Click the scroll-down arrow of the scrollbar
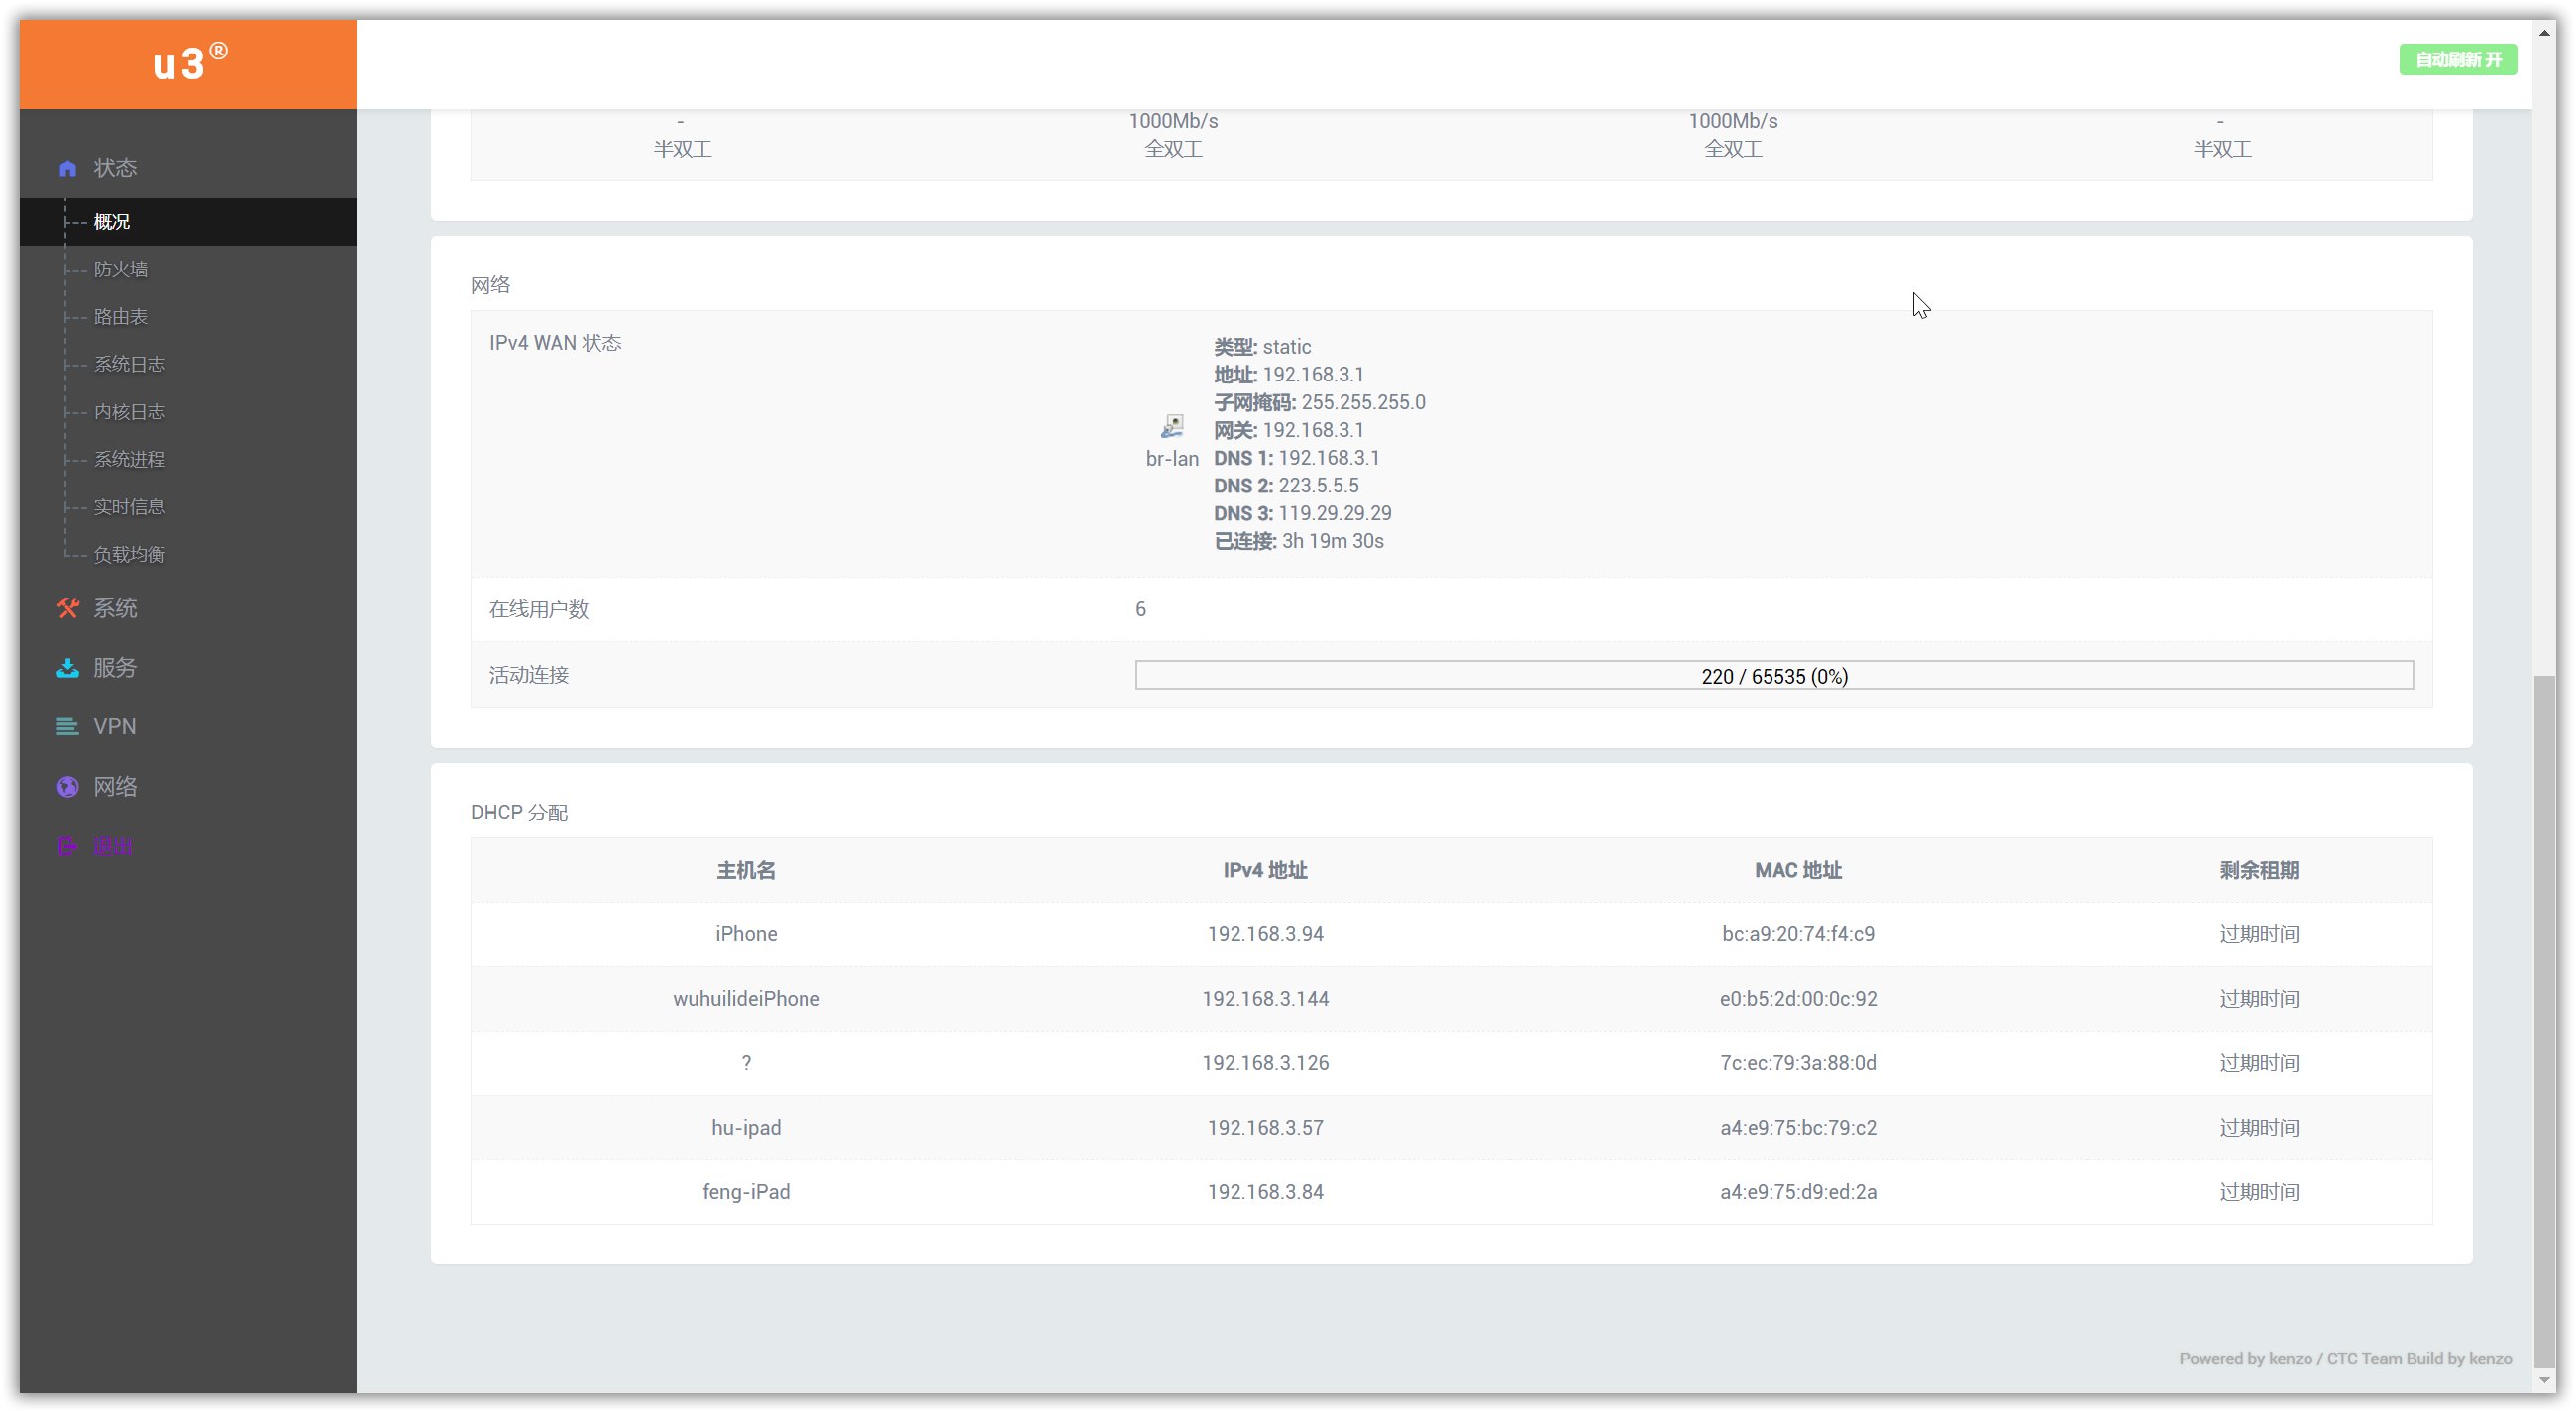This screenshot has width=2576, height=1413. tap(2544, 1380)
